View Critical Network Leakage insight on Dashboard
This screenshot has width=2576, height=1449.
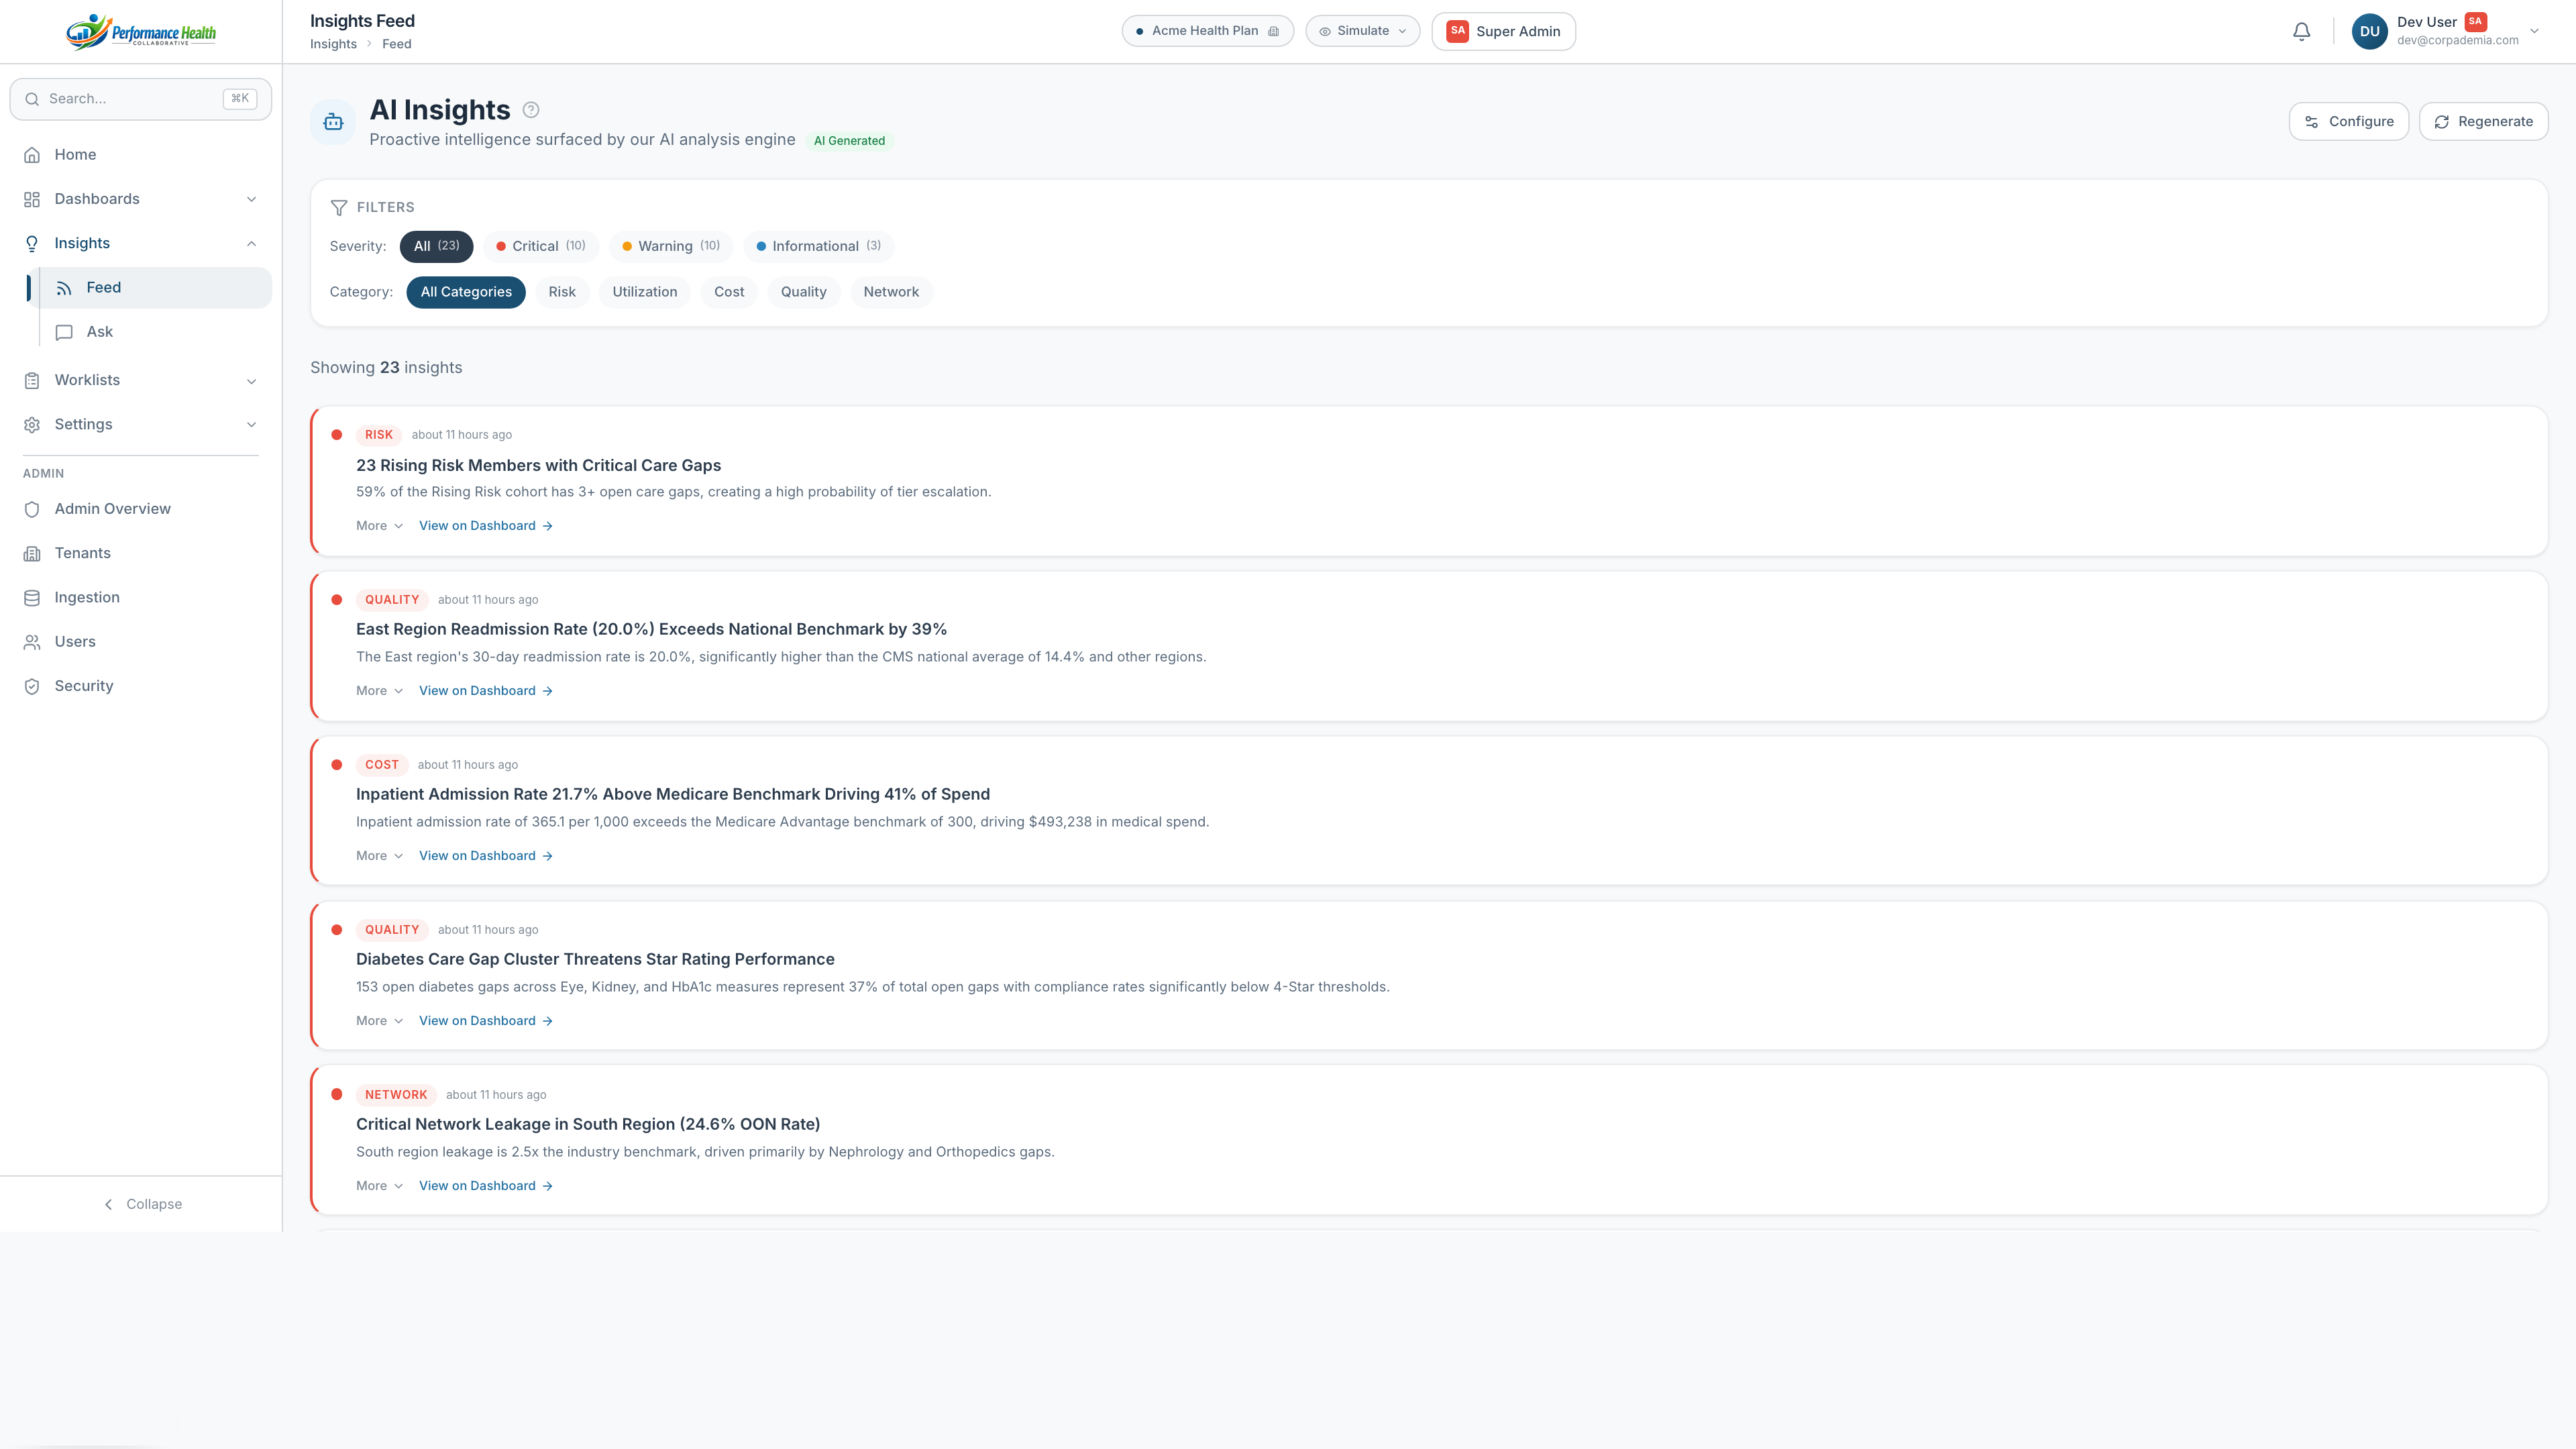pos(486,1186)
